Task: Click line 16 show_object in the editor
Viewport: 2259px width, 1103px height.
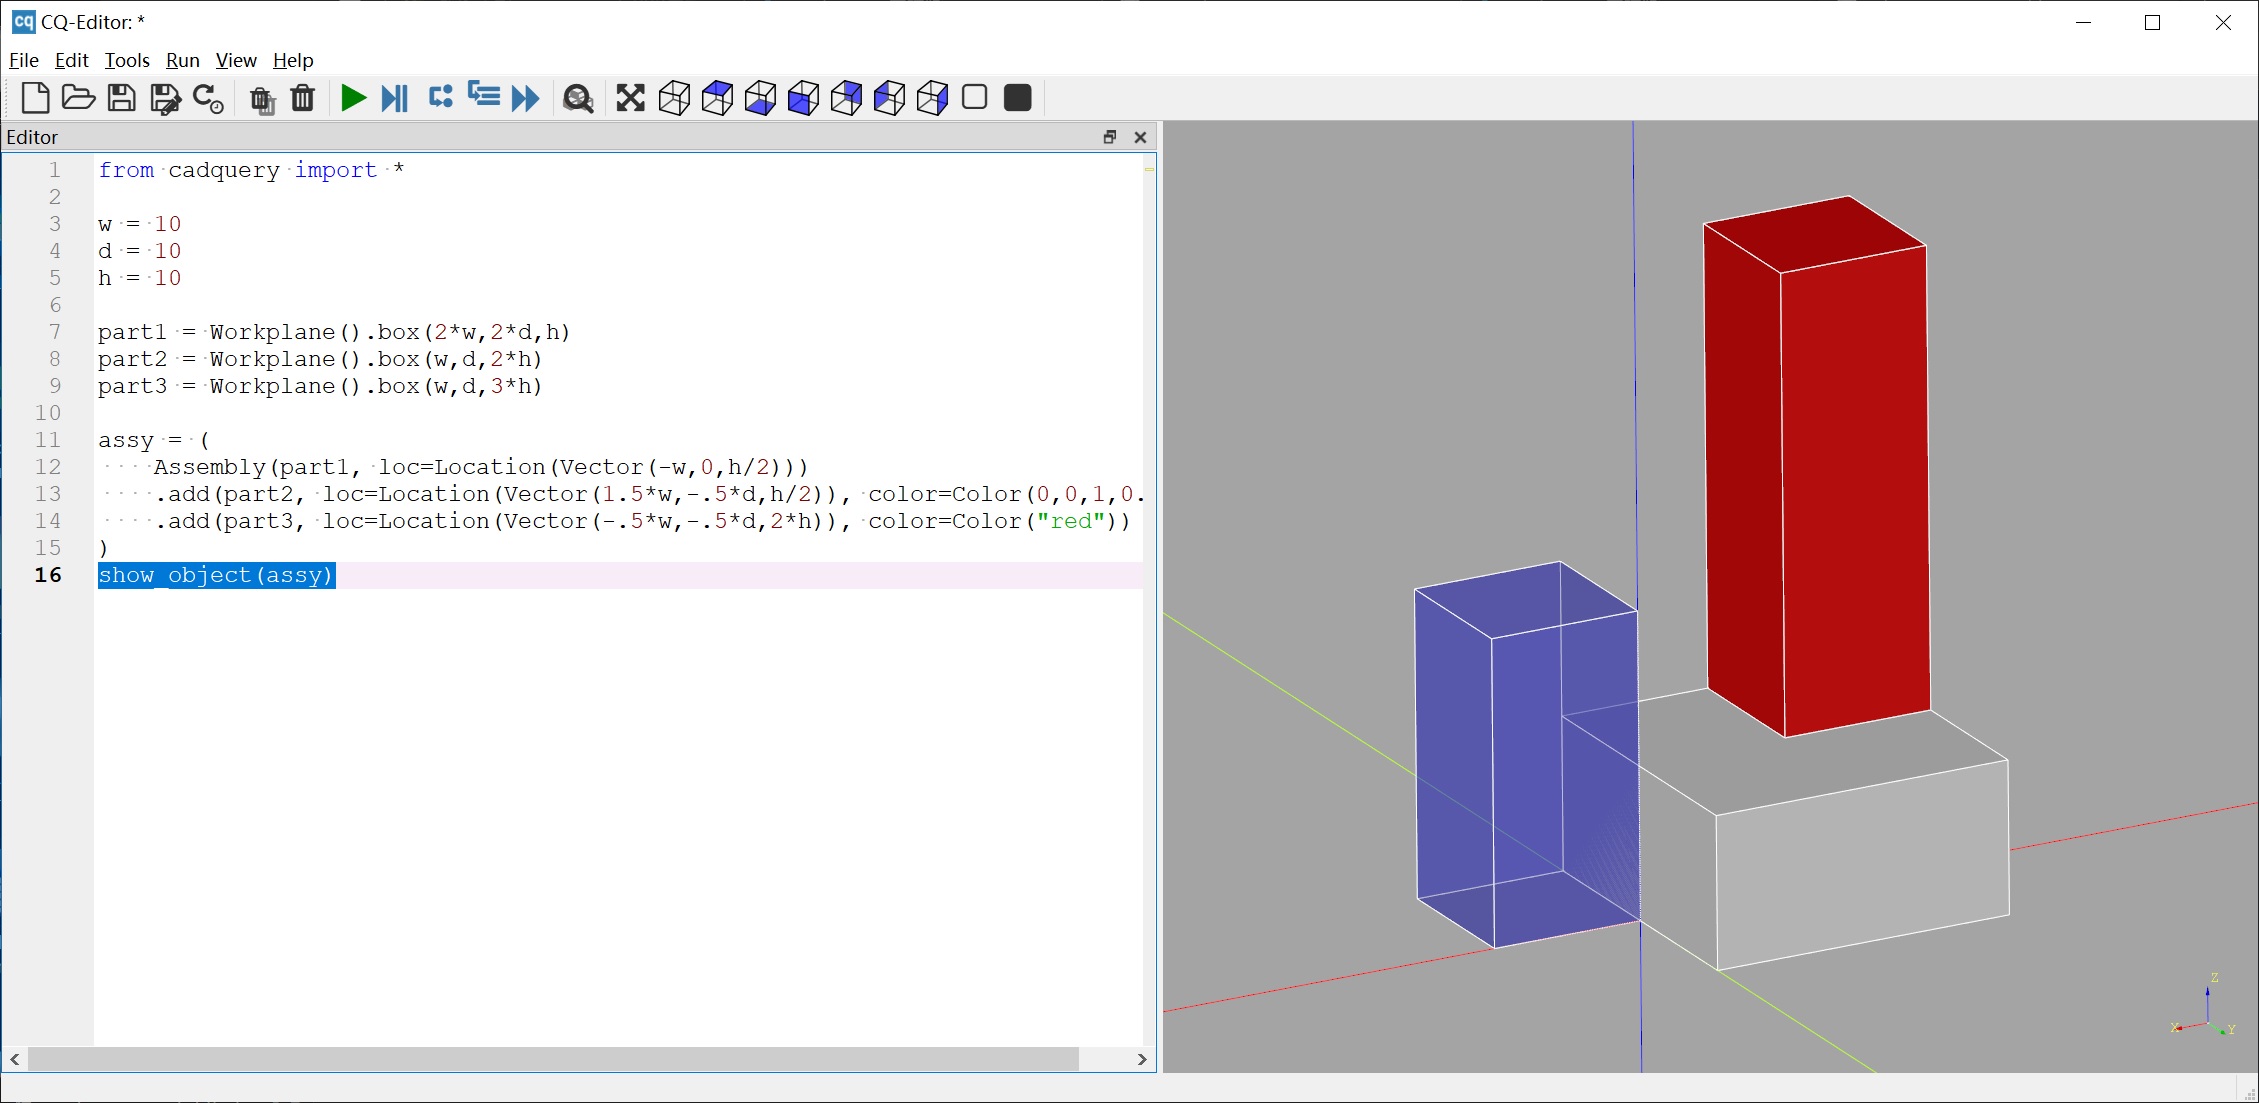Action: coord(216,575)
